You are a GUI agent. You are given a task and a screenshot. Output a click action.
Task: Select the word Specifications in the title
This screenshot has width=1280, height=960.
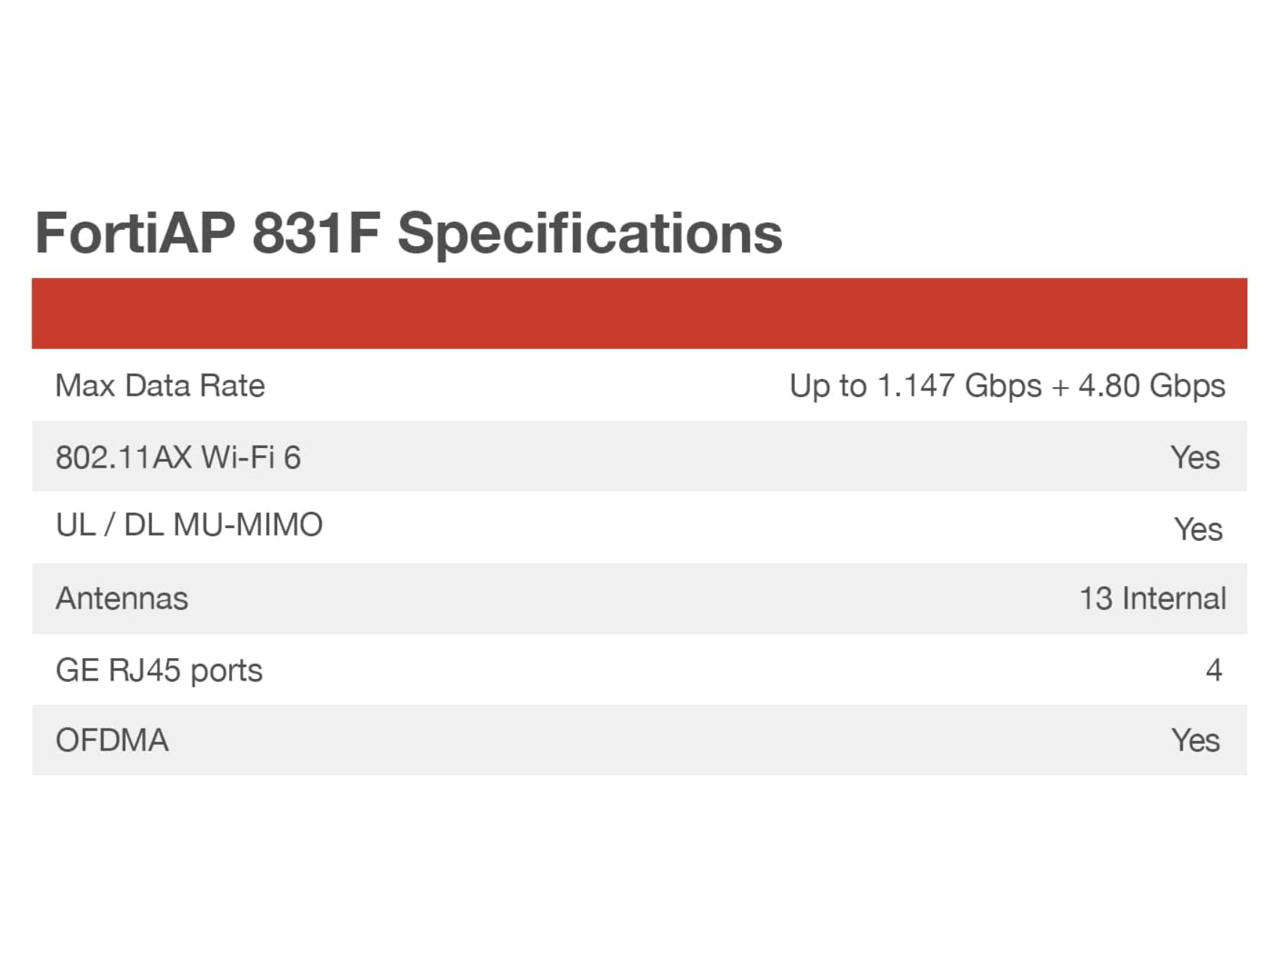590,233
